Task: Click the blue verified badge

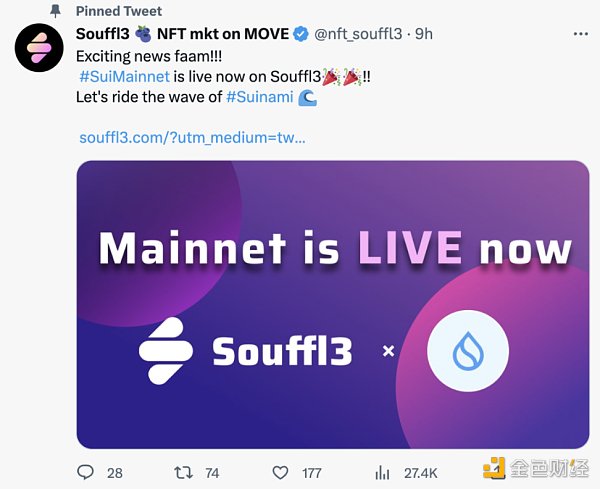Action: 299,34
